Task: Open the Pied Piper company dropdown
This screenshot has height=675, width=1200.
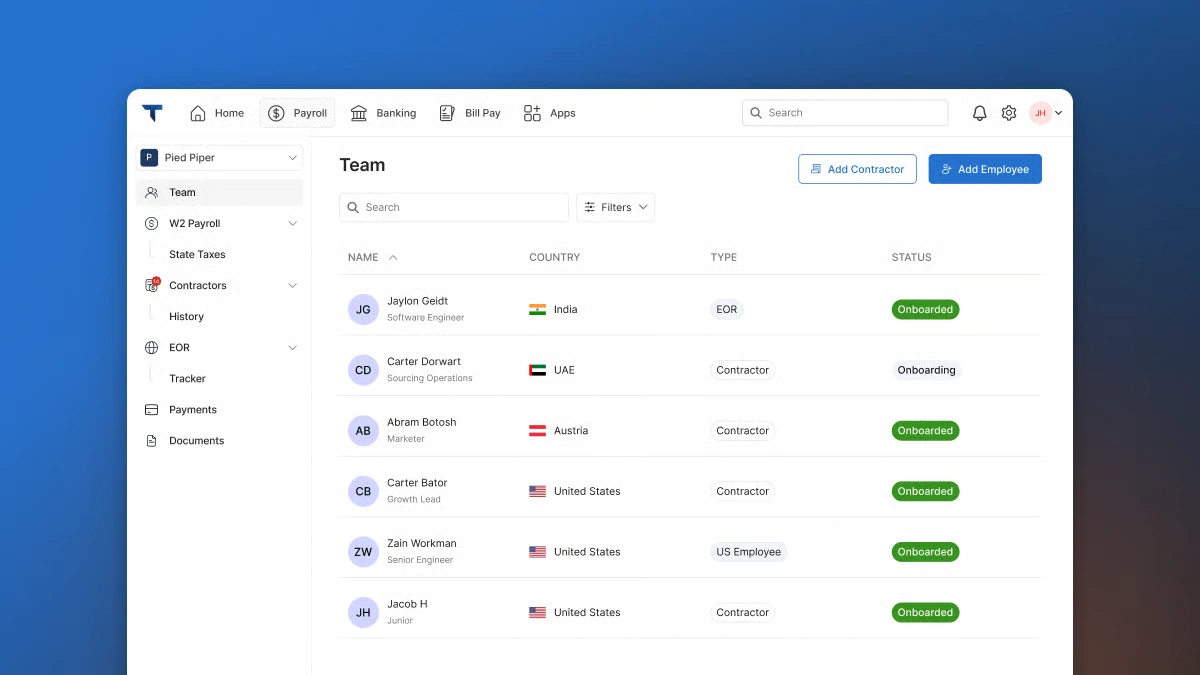Action: tap(220, 157)
